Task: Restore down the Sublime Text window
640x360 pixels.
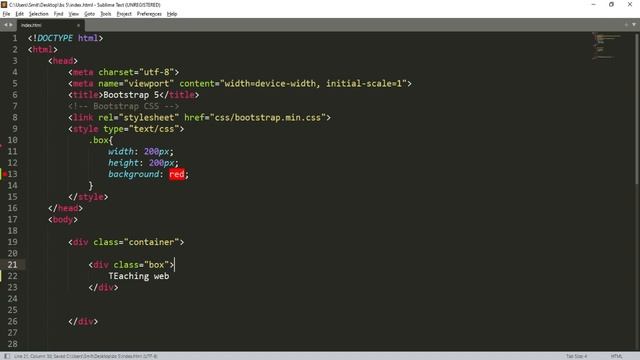Action: tap(611, 4)
